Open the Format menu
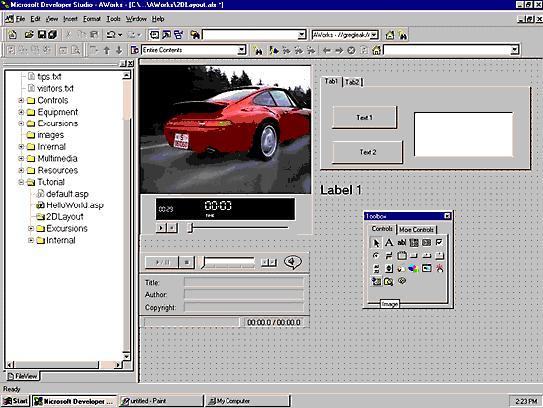543x408 pixels. 92,19
